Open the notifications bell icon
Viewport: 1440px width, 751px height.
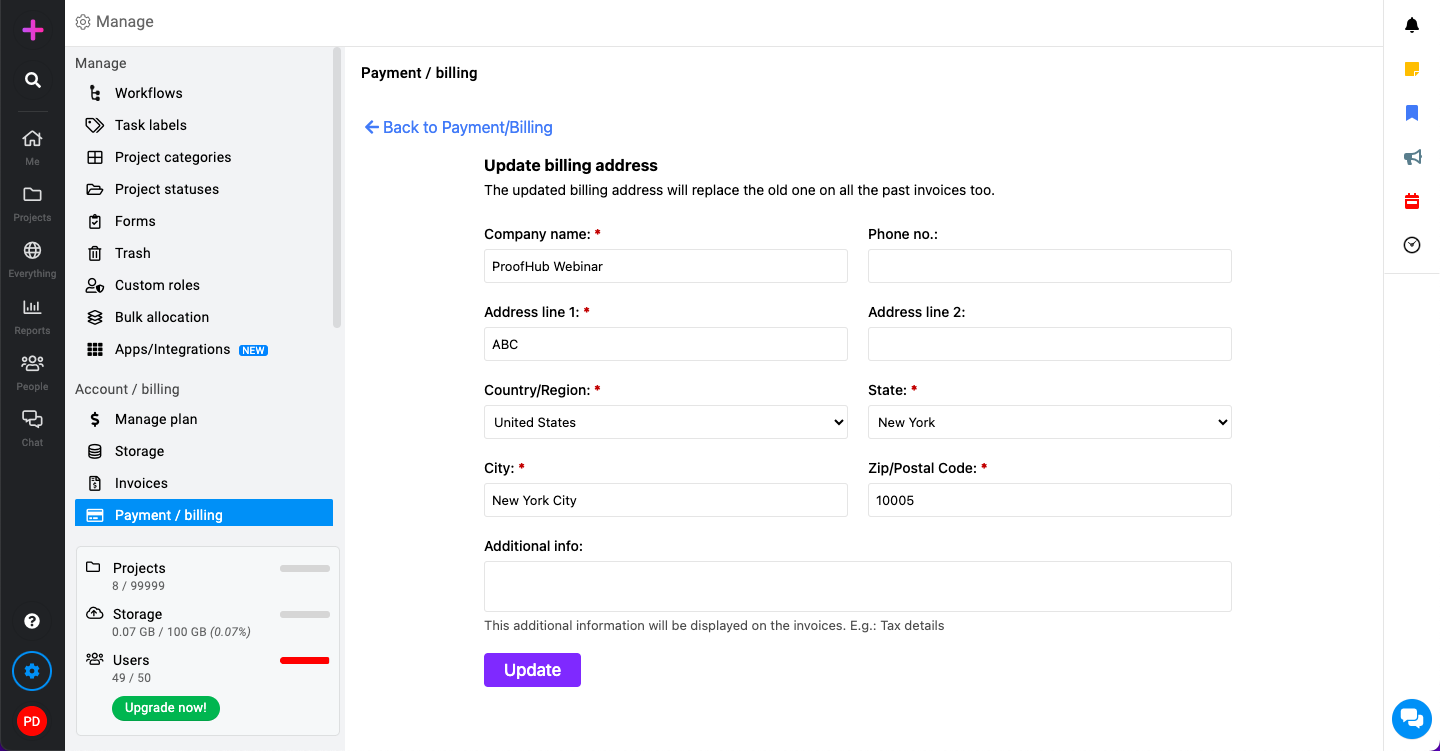pyautogui.click(x=1412, y=25)
